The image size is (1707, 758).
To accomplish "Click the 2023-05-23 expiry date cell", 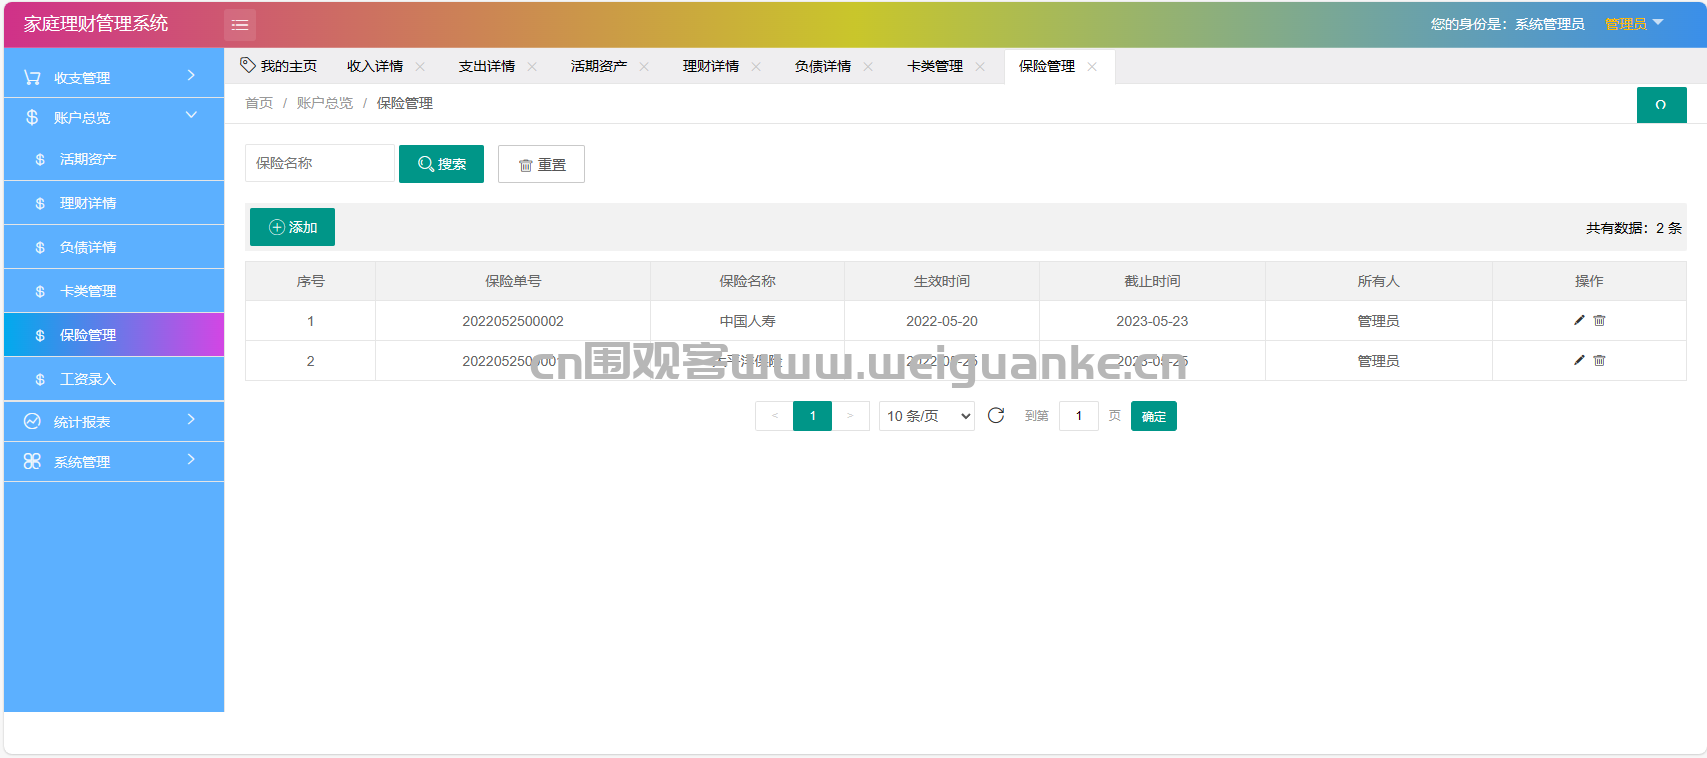I will 1152,321.
